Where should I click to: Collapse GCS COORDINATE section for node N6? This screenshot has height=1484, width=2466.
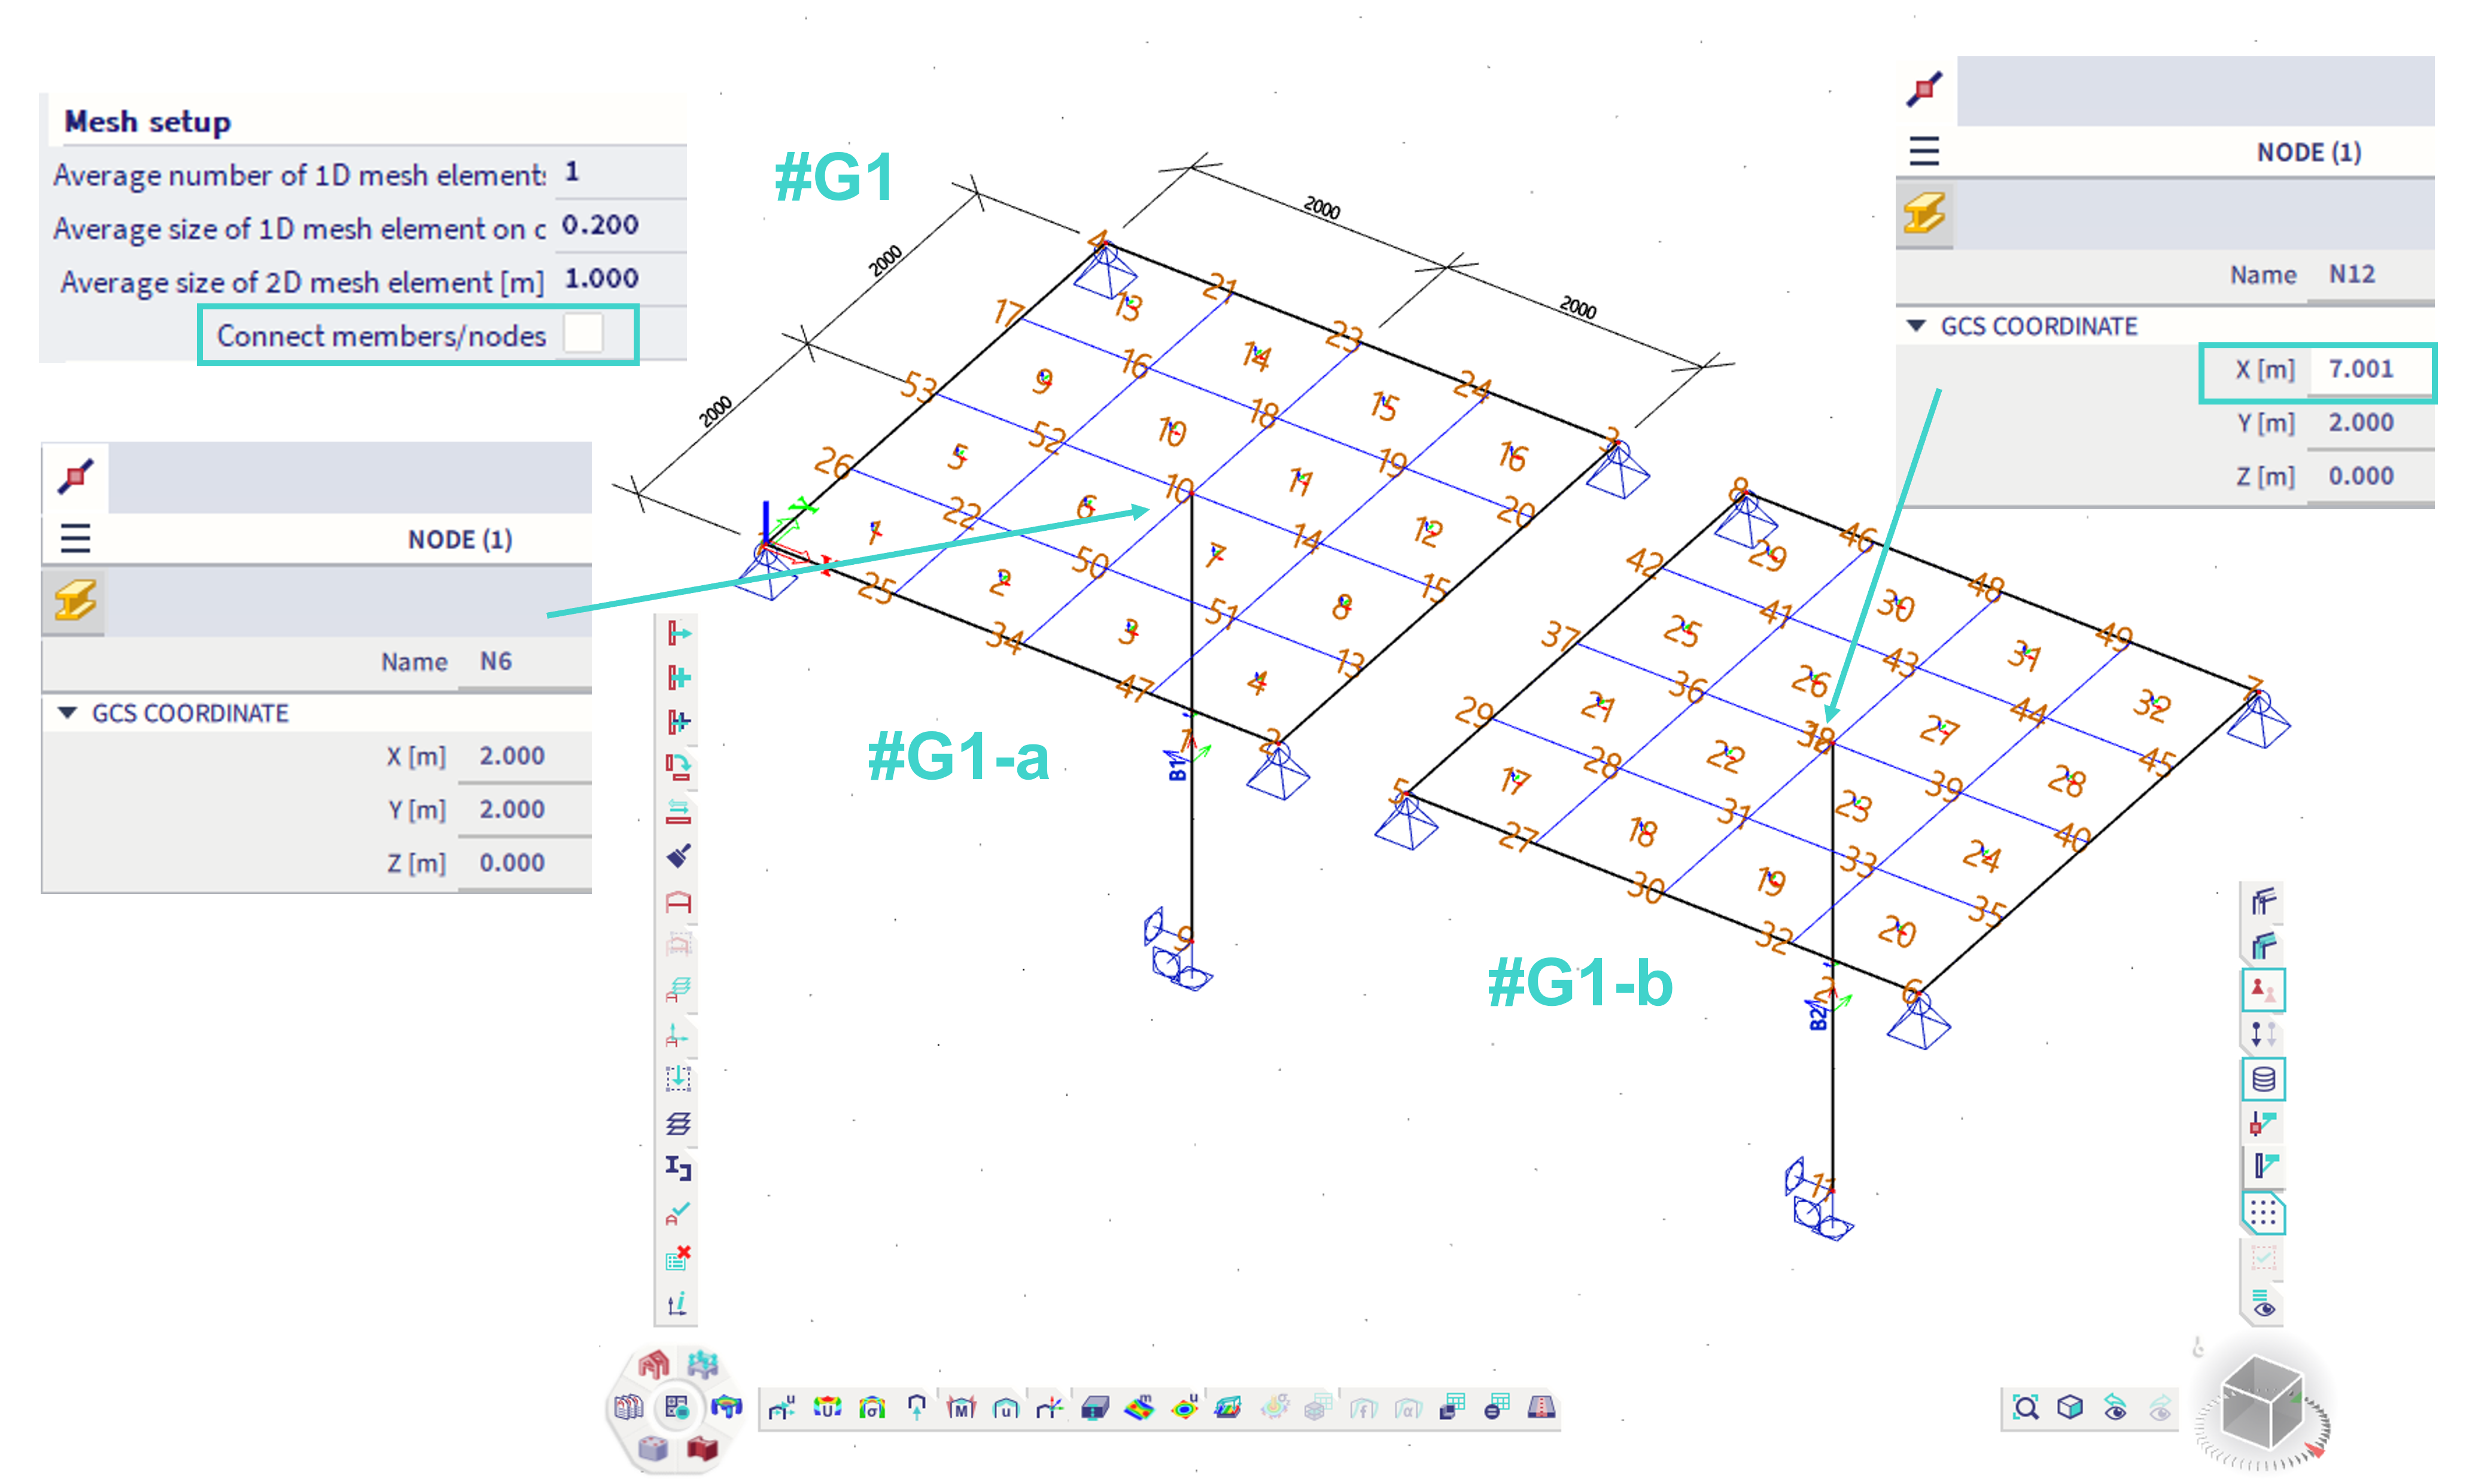68,713
